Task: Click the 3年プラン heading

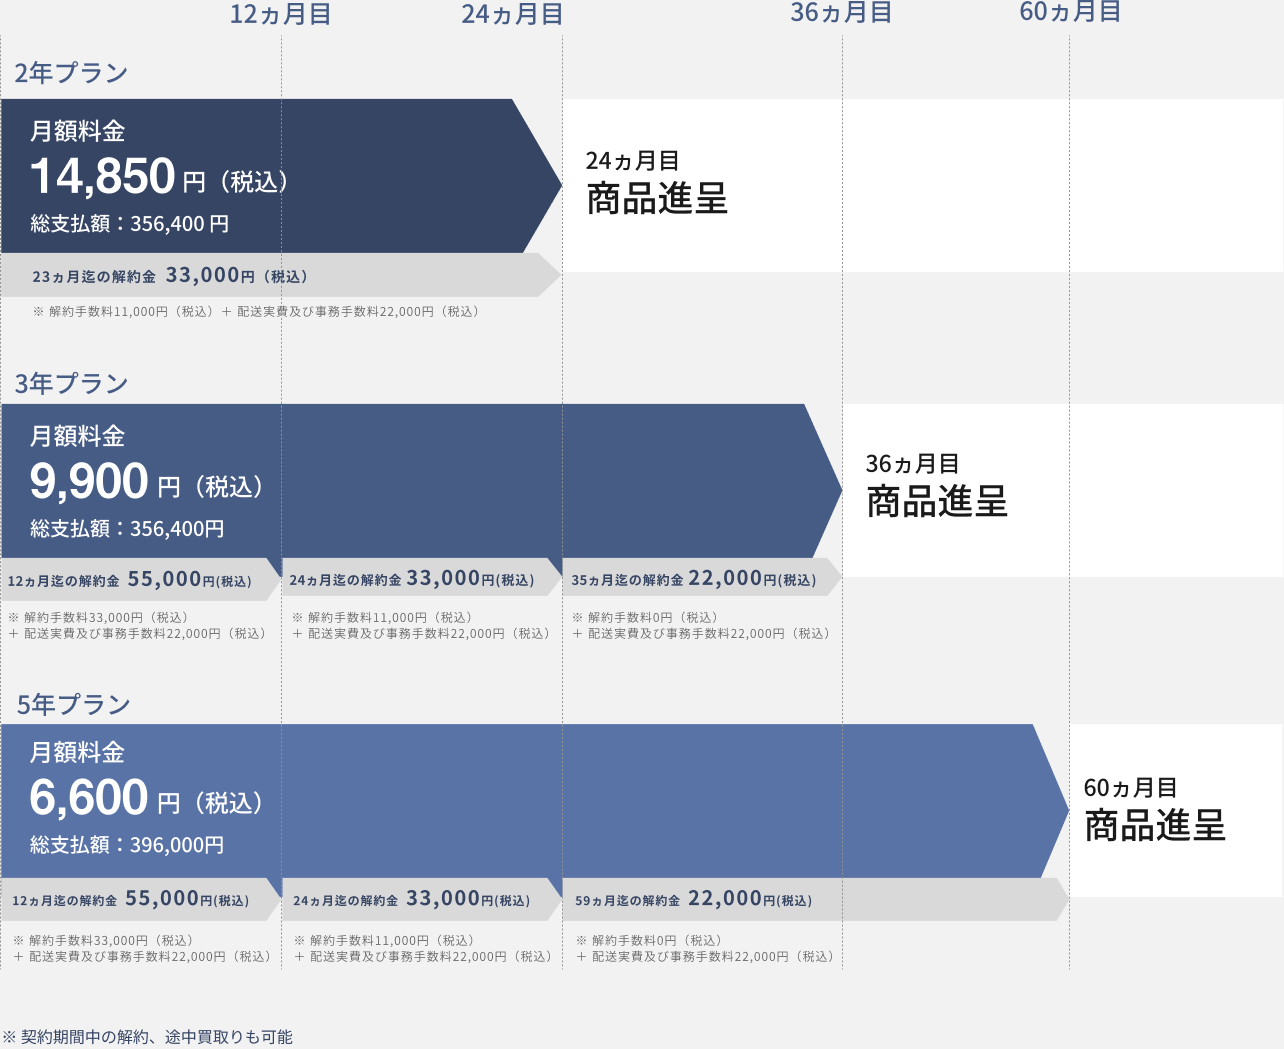Action: click(x=71, y=384)
